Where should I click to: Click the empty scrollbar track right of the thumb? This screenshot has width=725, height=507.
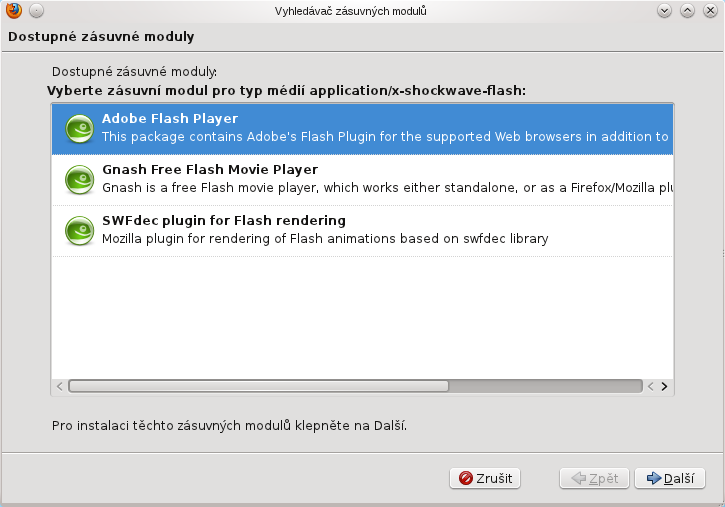click(545, 385)
